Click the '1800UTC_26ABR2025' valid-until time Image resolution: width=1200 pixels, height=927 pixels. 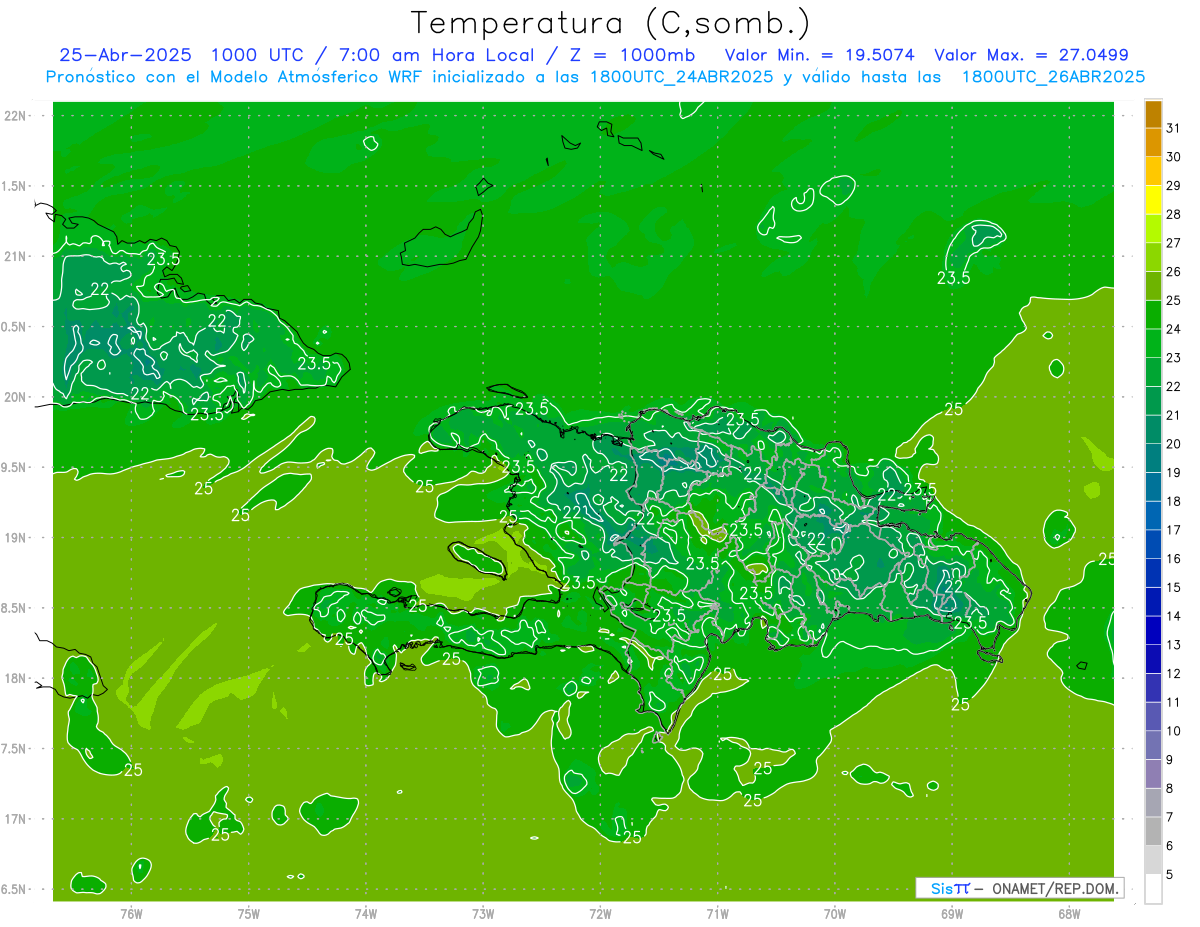tap(1053, 77)
